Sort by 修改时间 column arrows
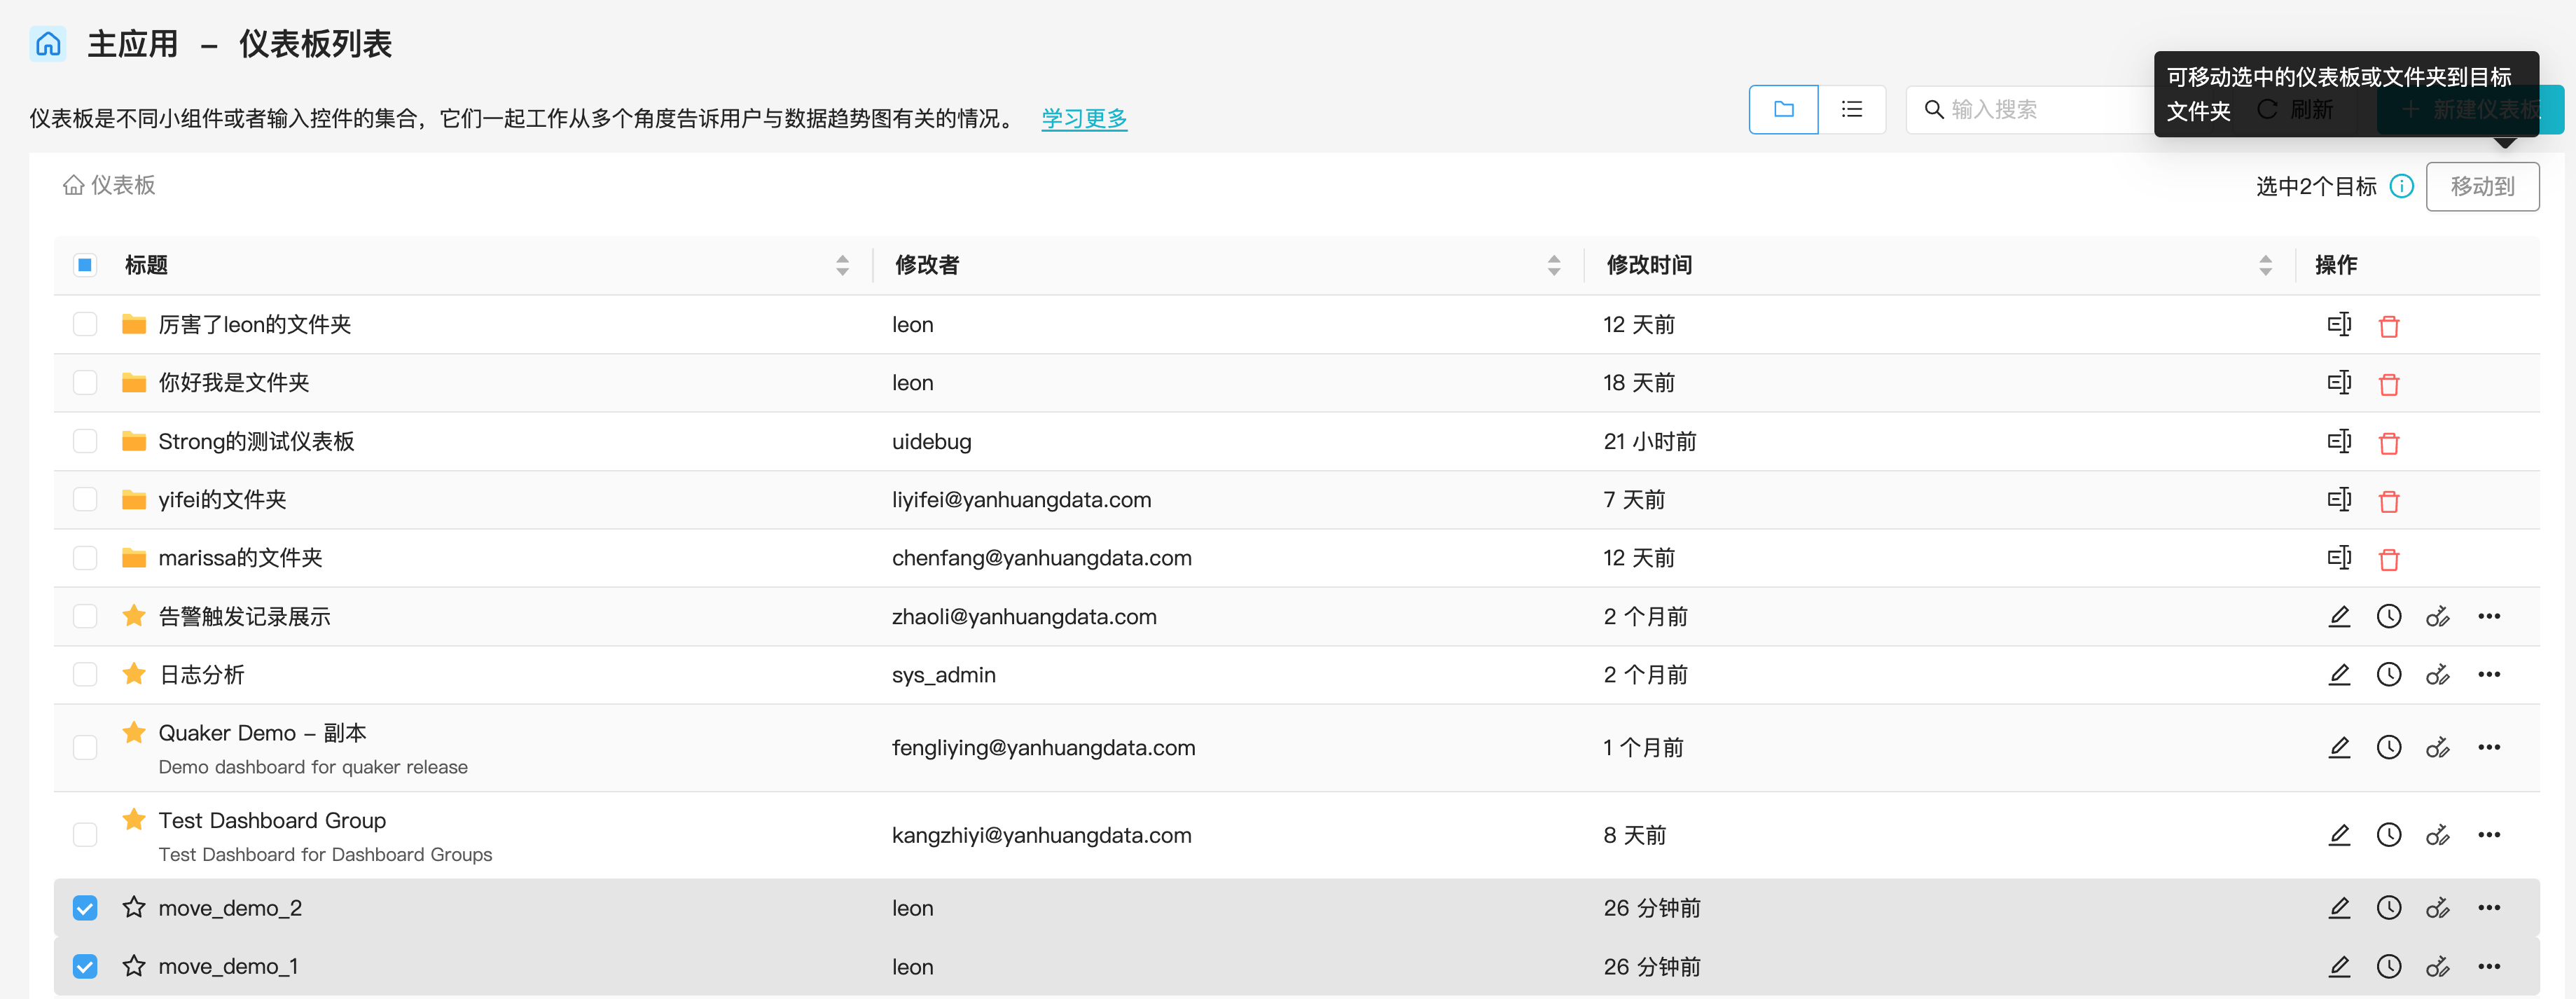2576x999 pixels. (2265, 265)
